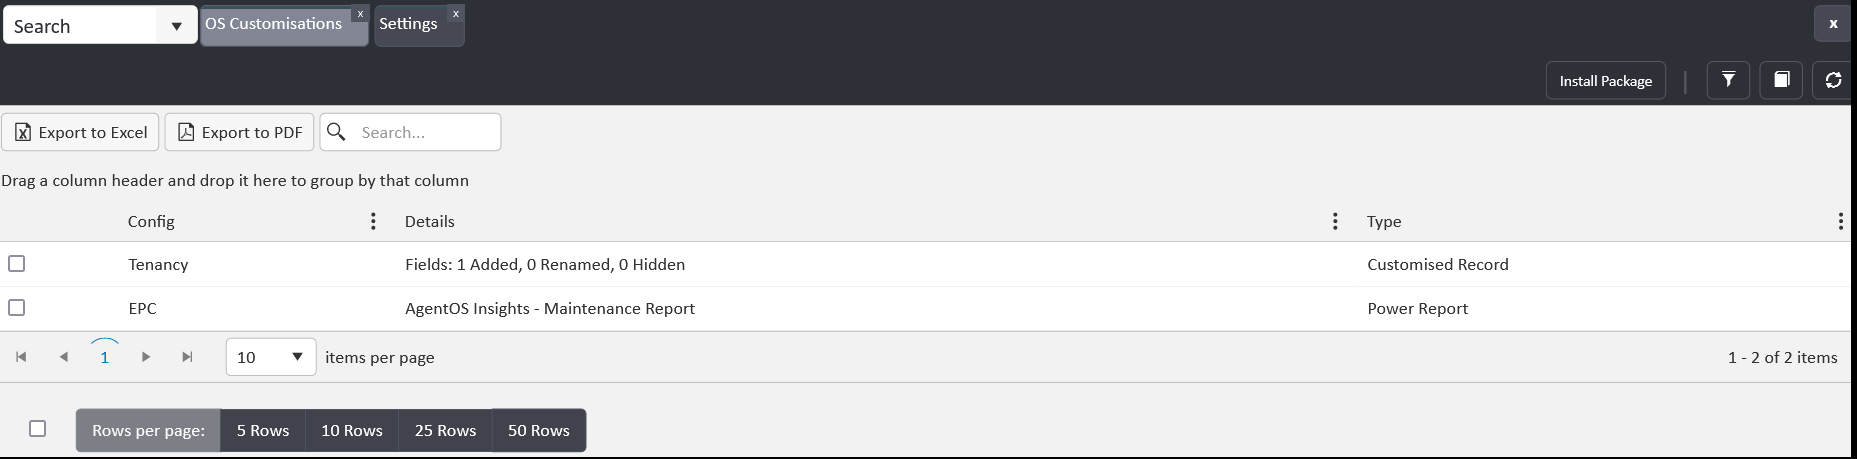Click the column layout icon in toolbar
1857x459 pixels.
pos(1781,81)
